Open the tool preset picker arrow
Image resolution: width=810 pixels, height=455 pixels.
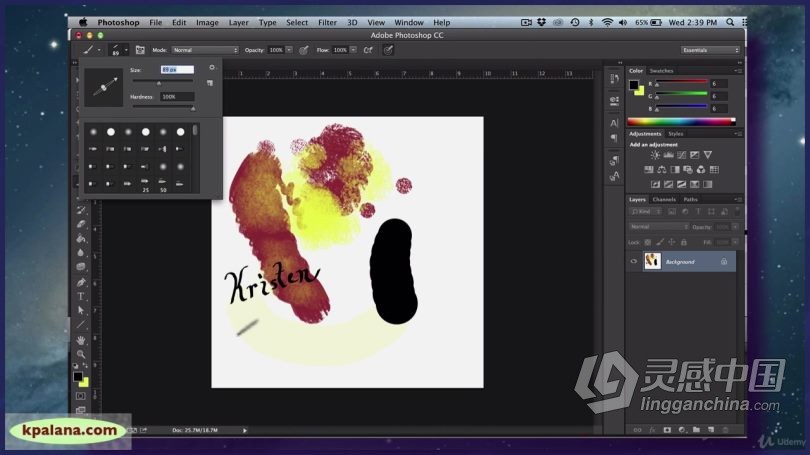point(99,50)
